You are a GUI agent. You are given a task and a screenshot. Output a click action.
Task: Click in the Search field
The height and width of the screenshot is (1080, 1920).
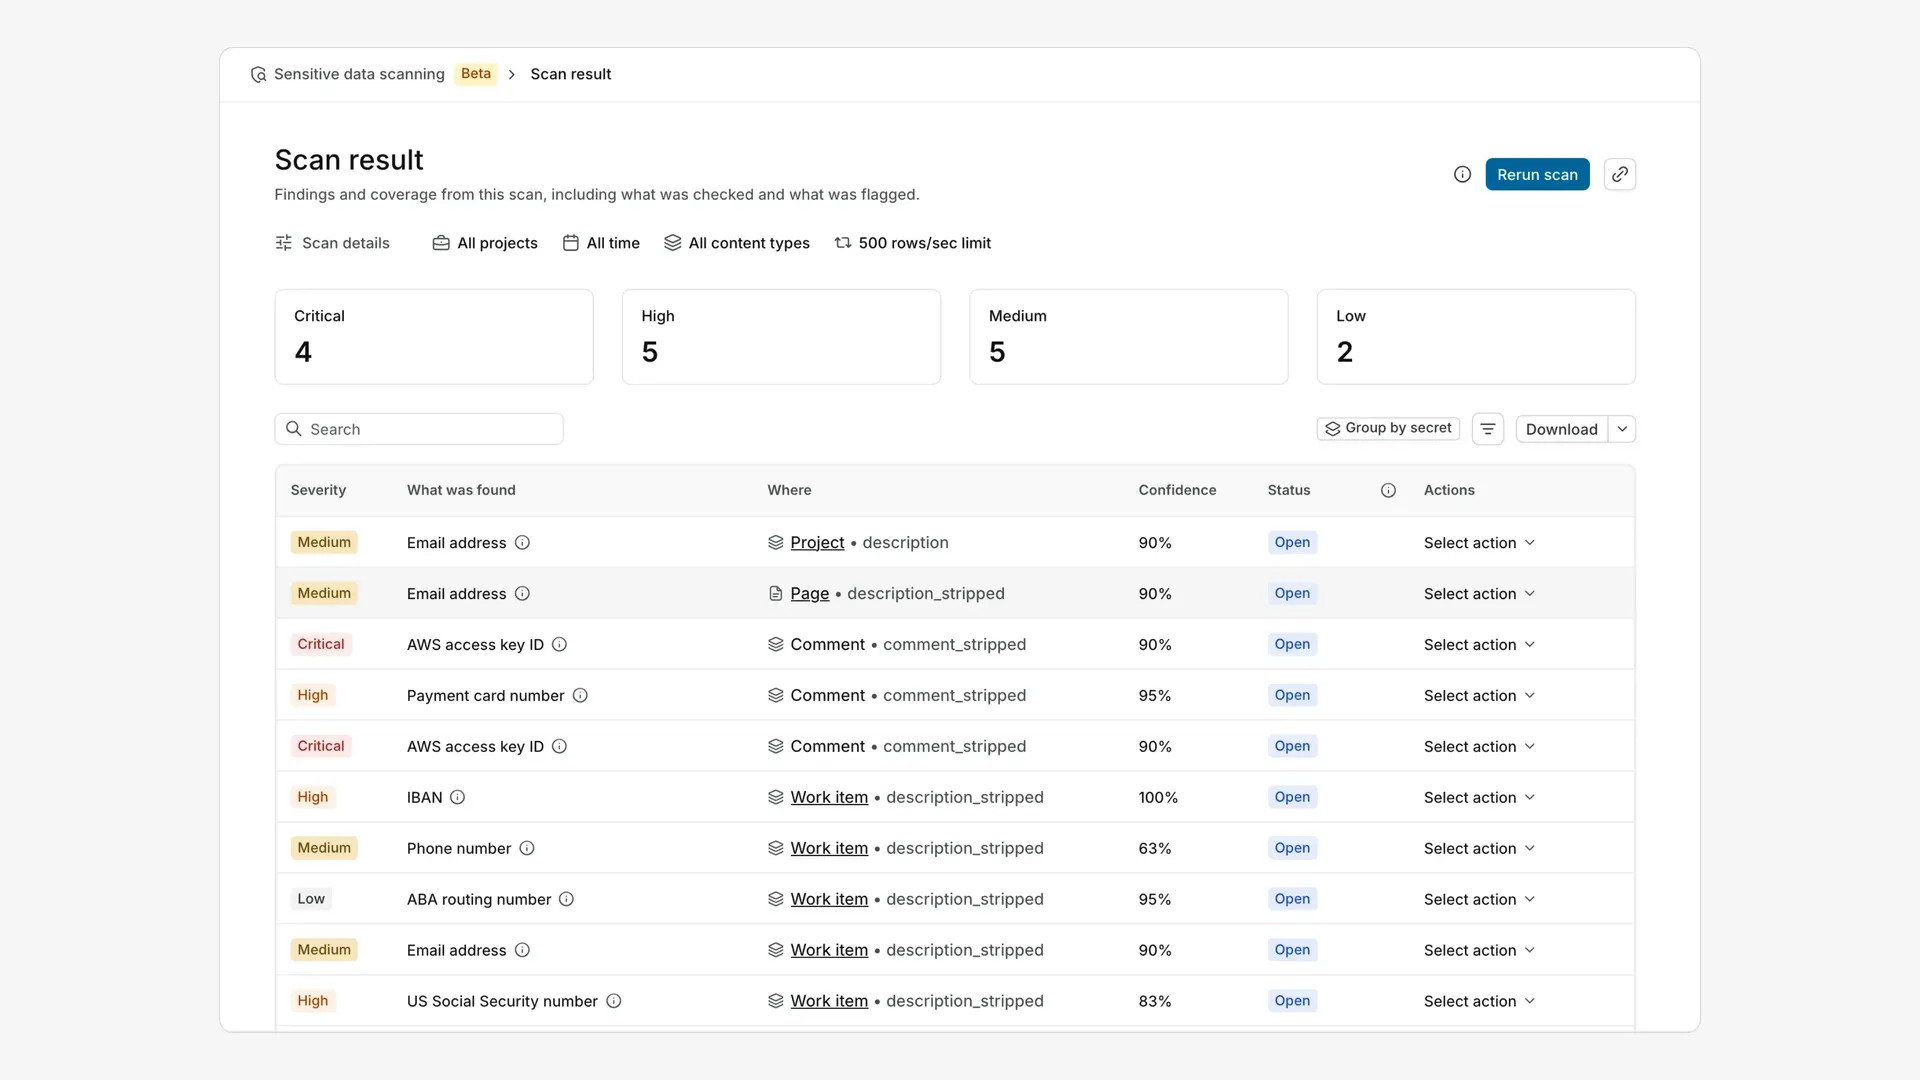[x=419, y=429]
